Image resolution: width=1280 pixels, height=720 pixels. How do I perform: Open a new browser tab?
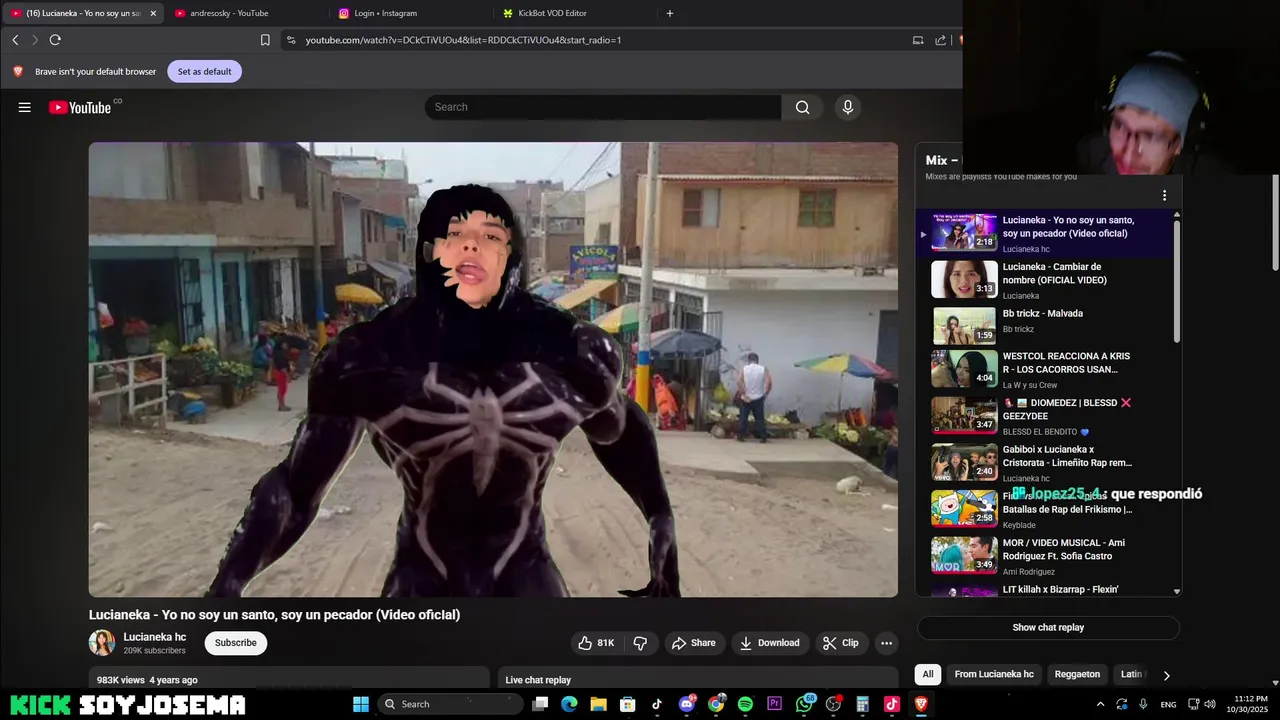coord(670,13)
